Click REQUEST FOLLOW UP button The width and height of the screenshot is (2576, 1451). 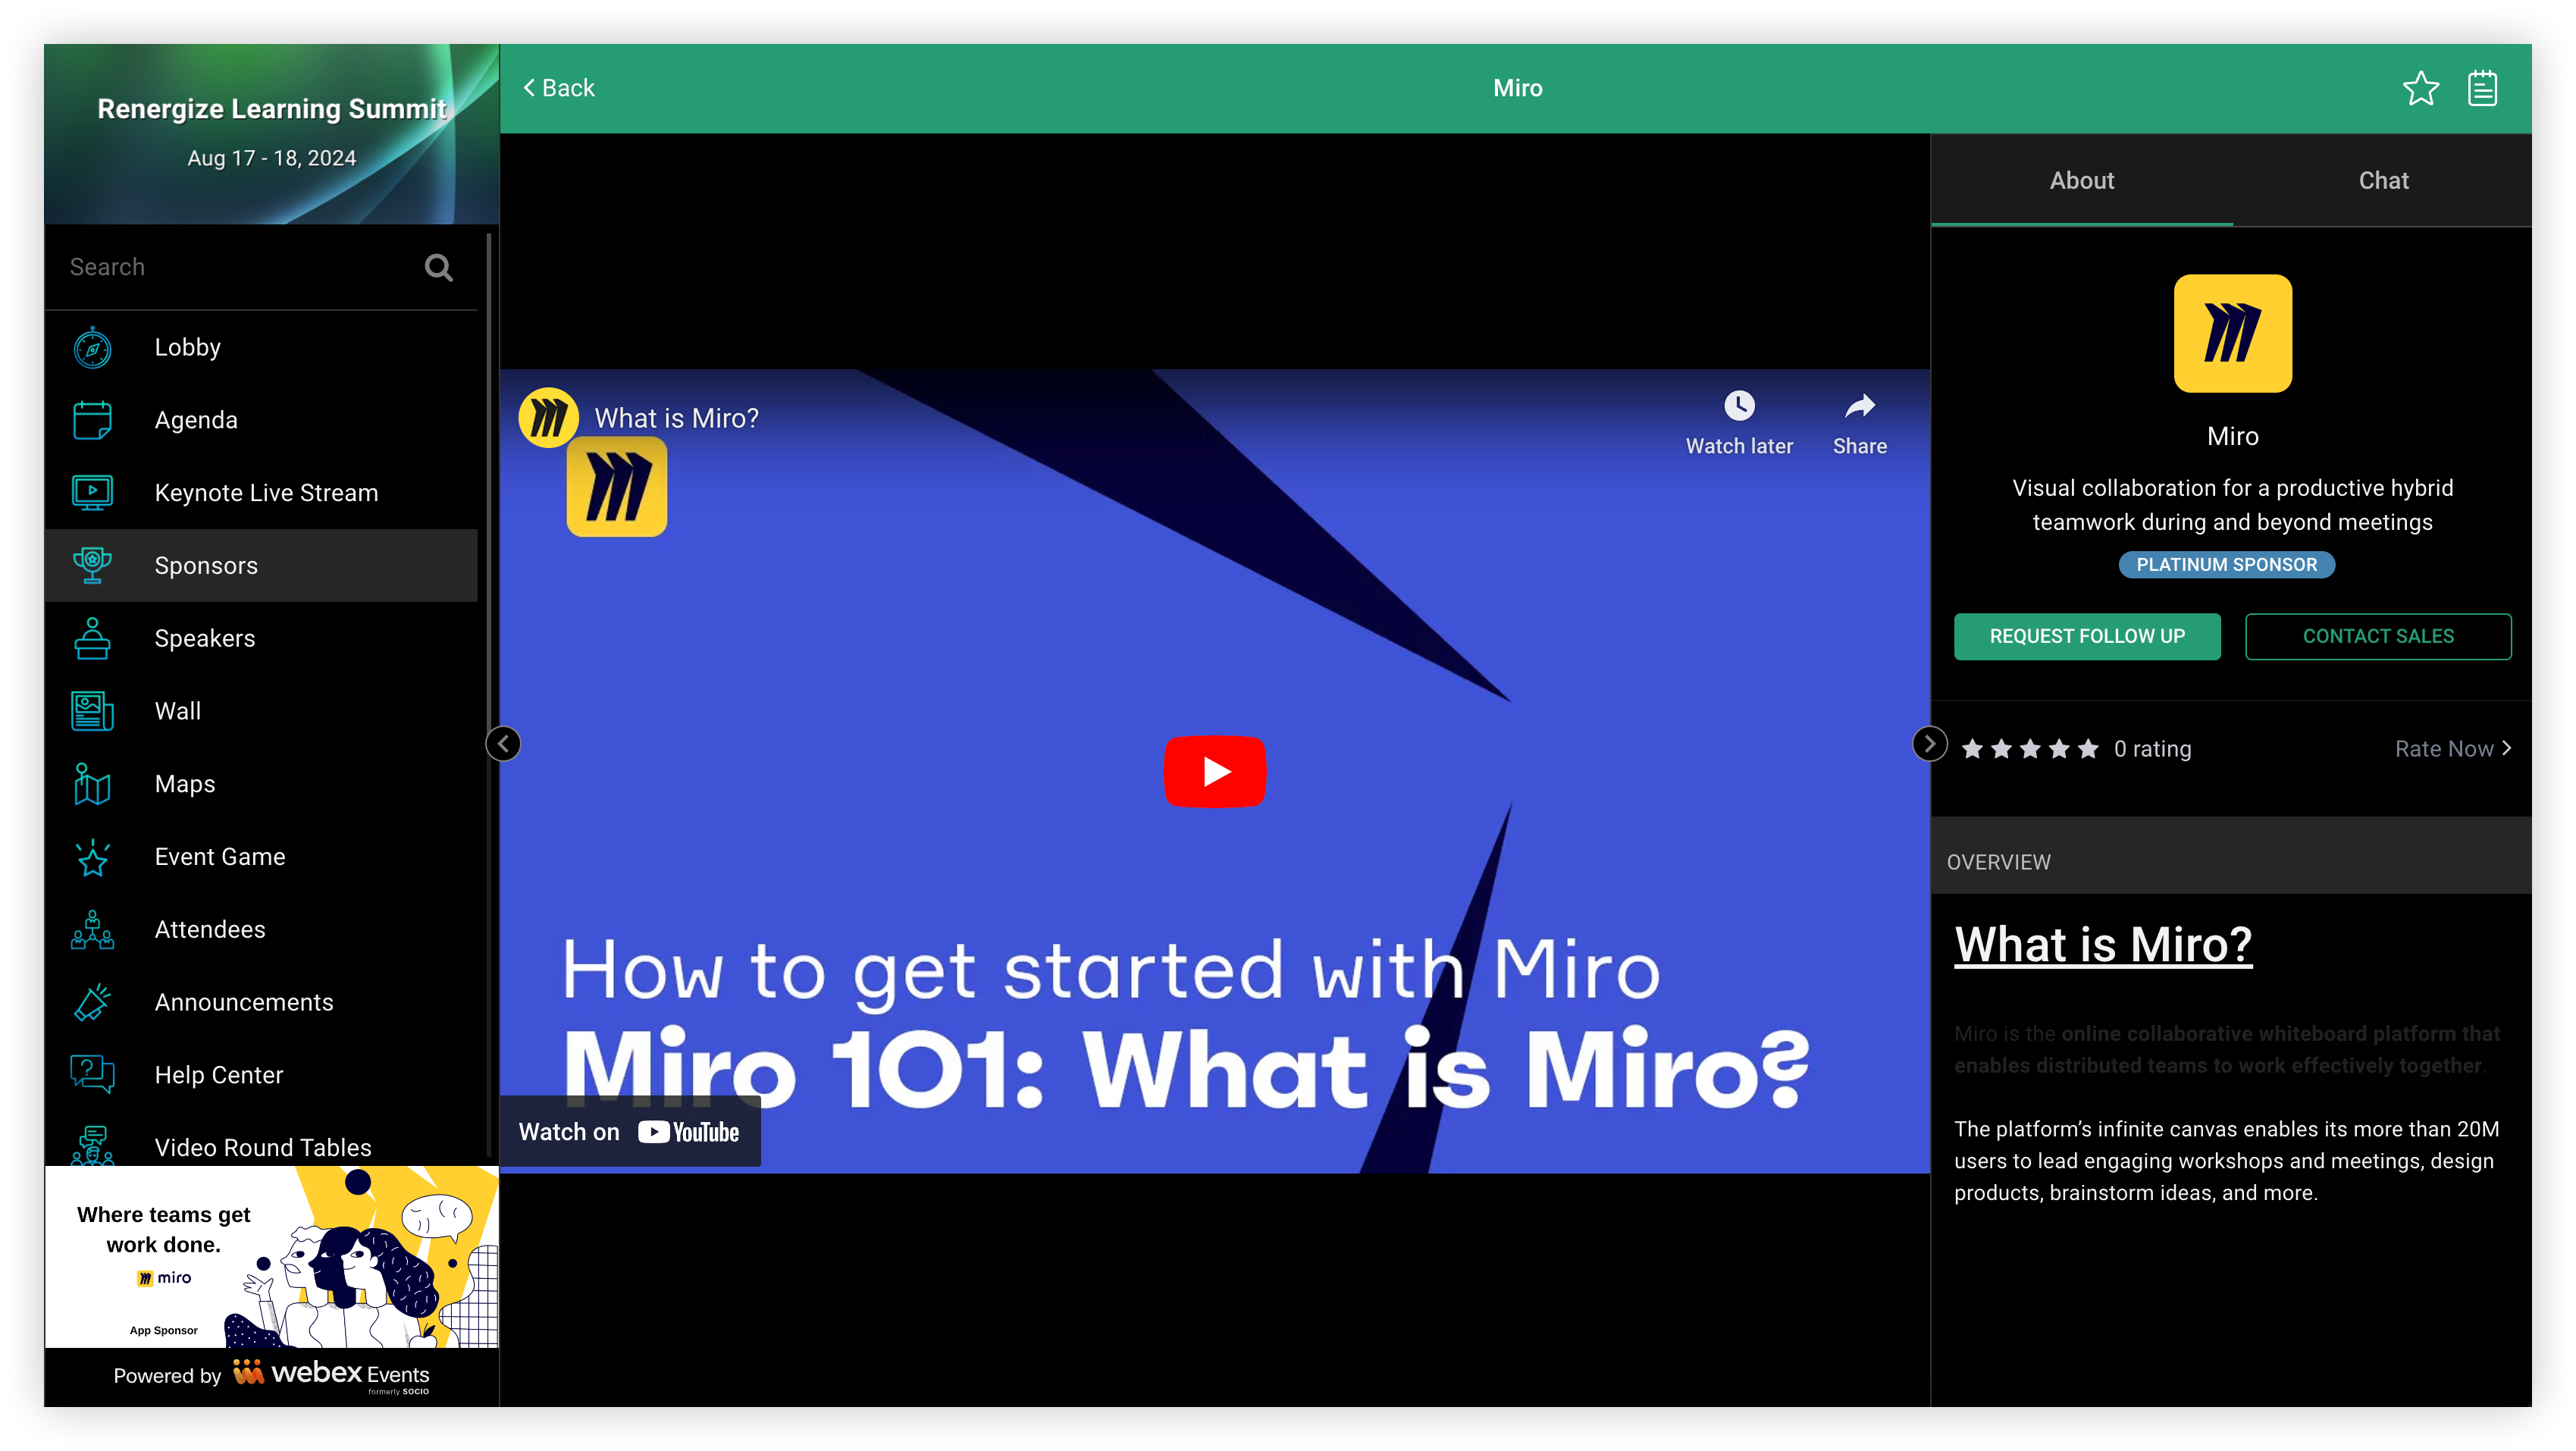tap(2087, 636)
